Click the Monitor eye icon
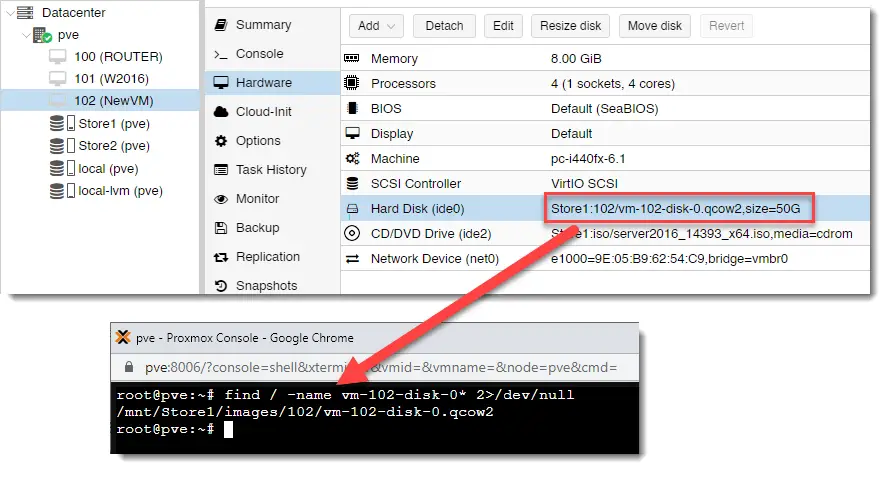This screenshot has height=478, width=885. (x=221, y=199)
